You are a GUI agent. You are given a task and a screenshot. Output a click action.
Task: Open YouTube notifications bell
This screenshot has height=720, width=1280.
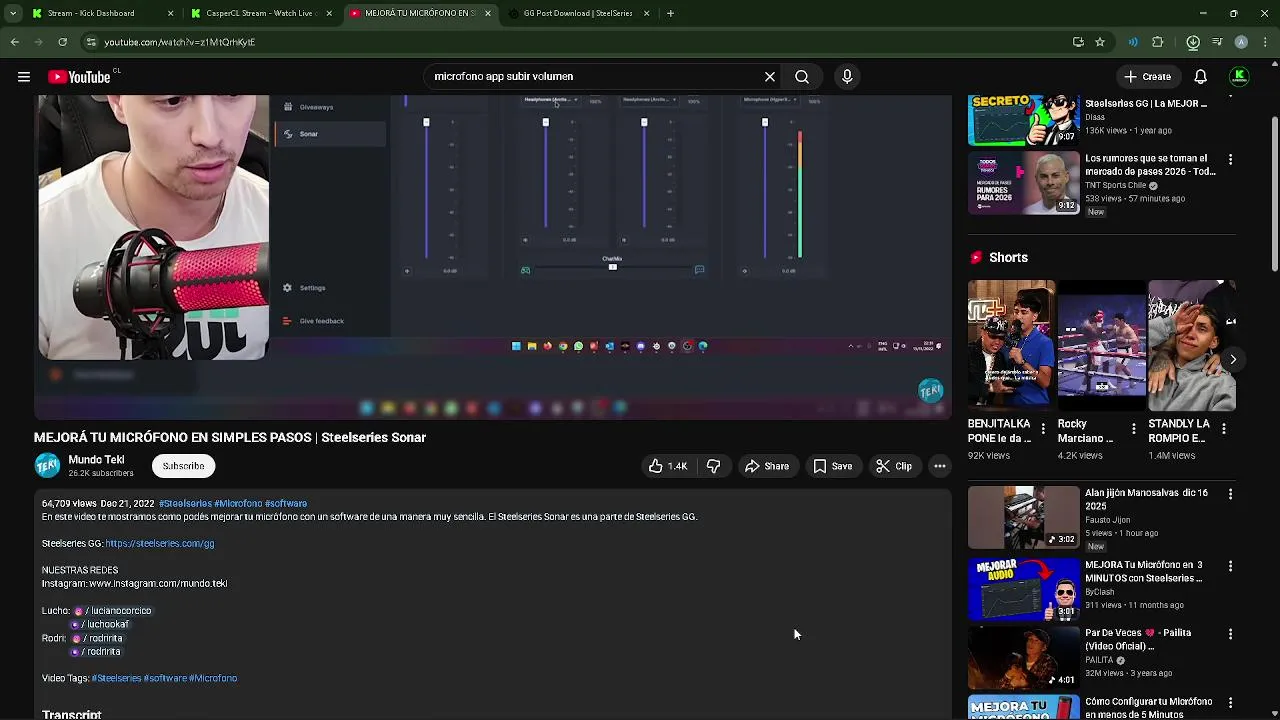(1201, 77)
